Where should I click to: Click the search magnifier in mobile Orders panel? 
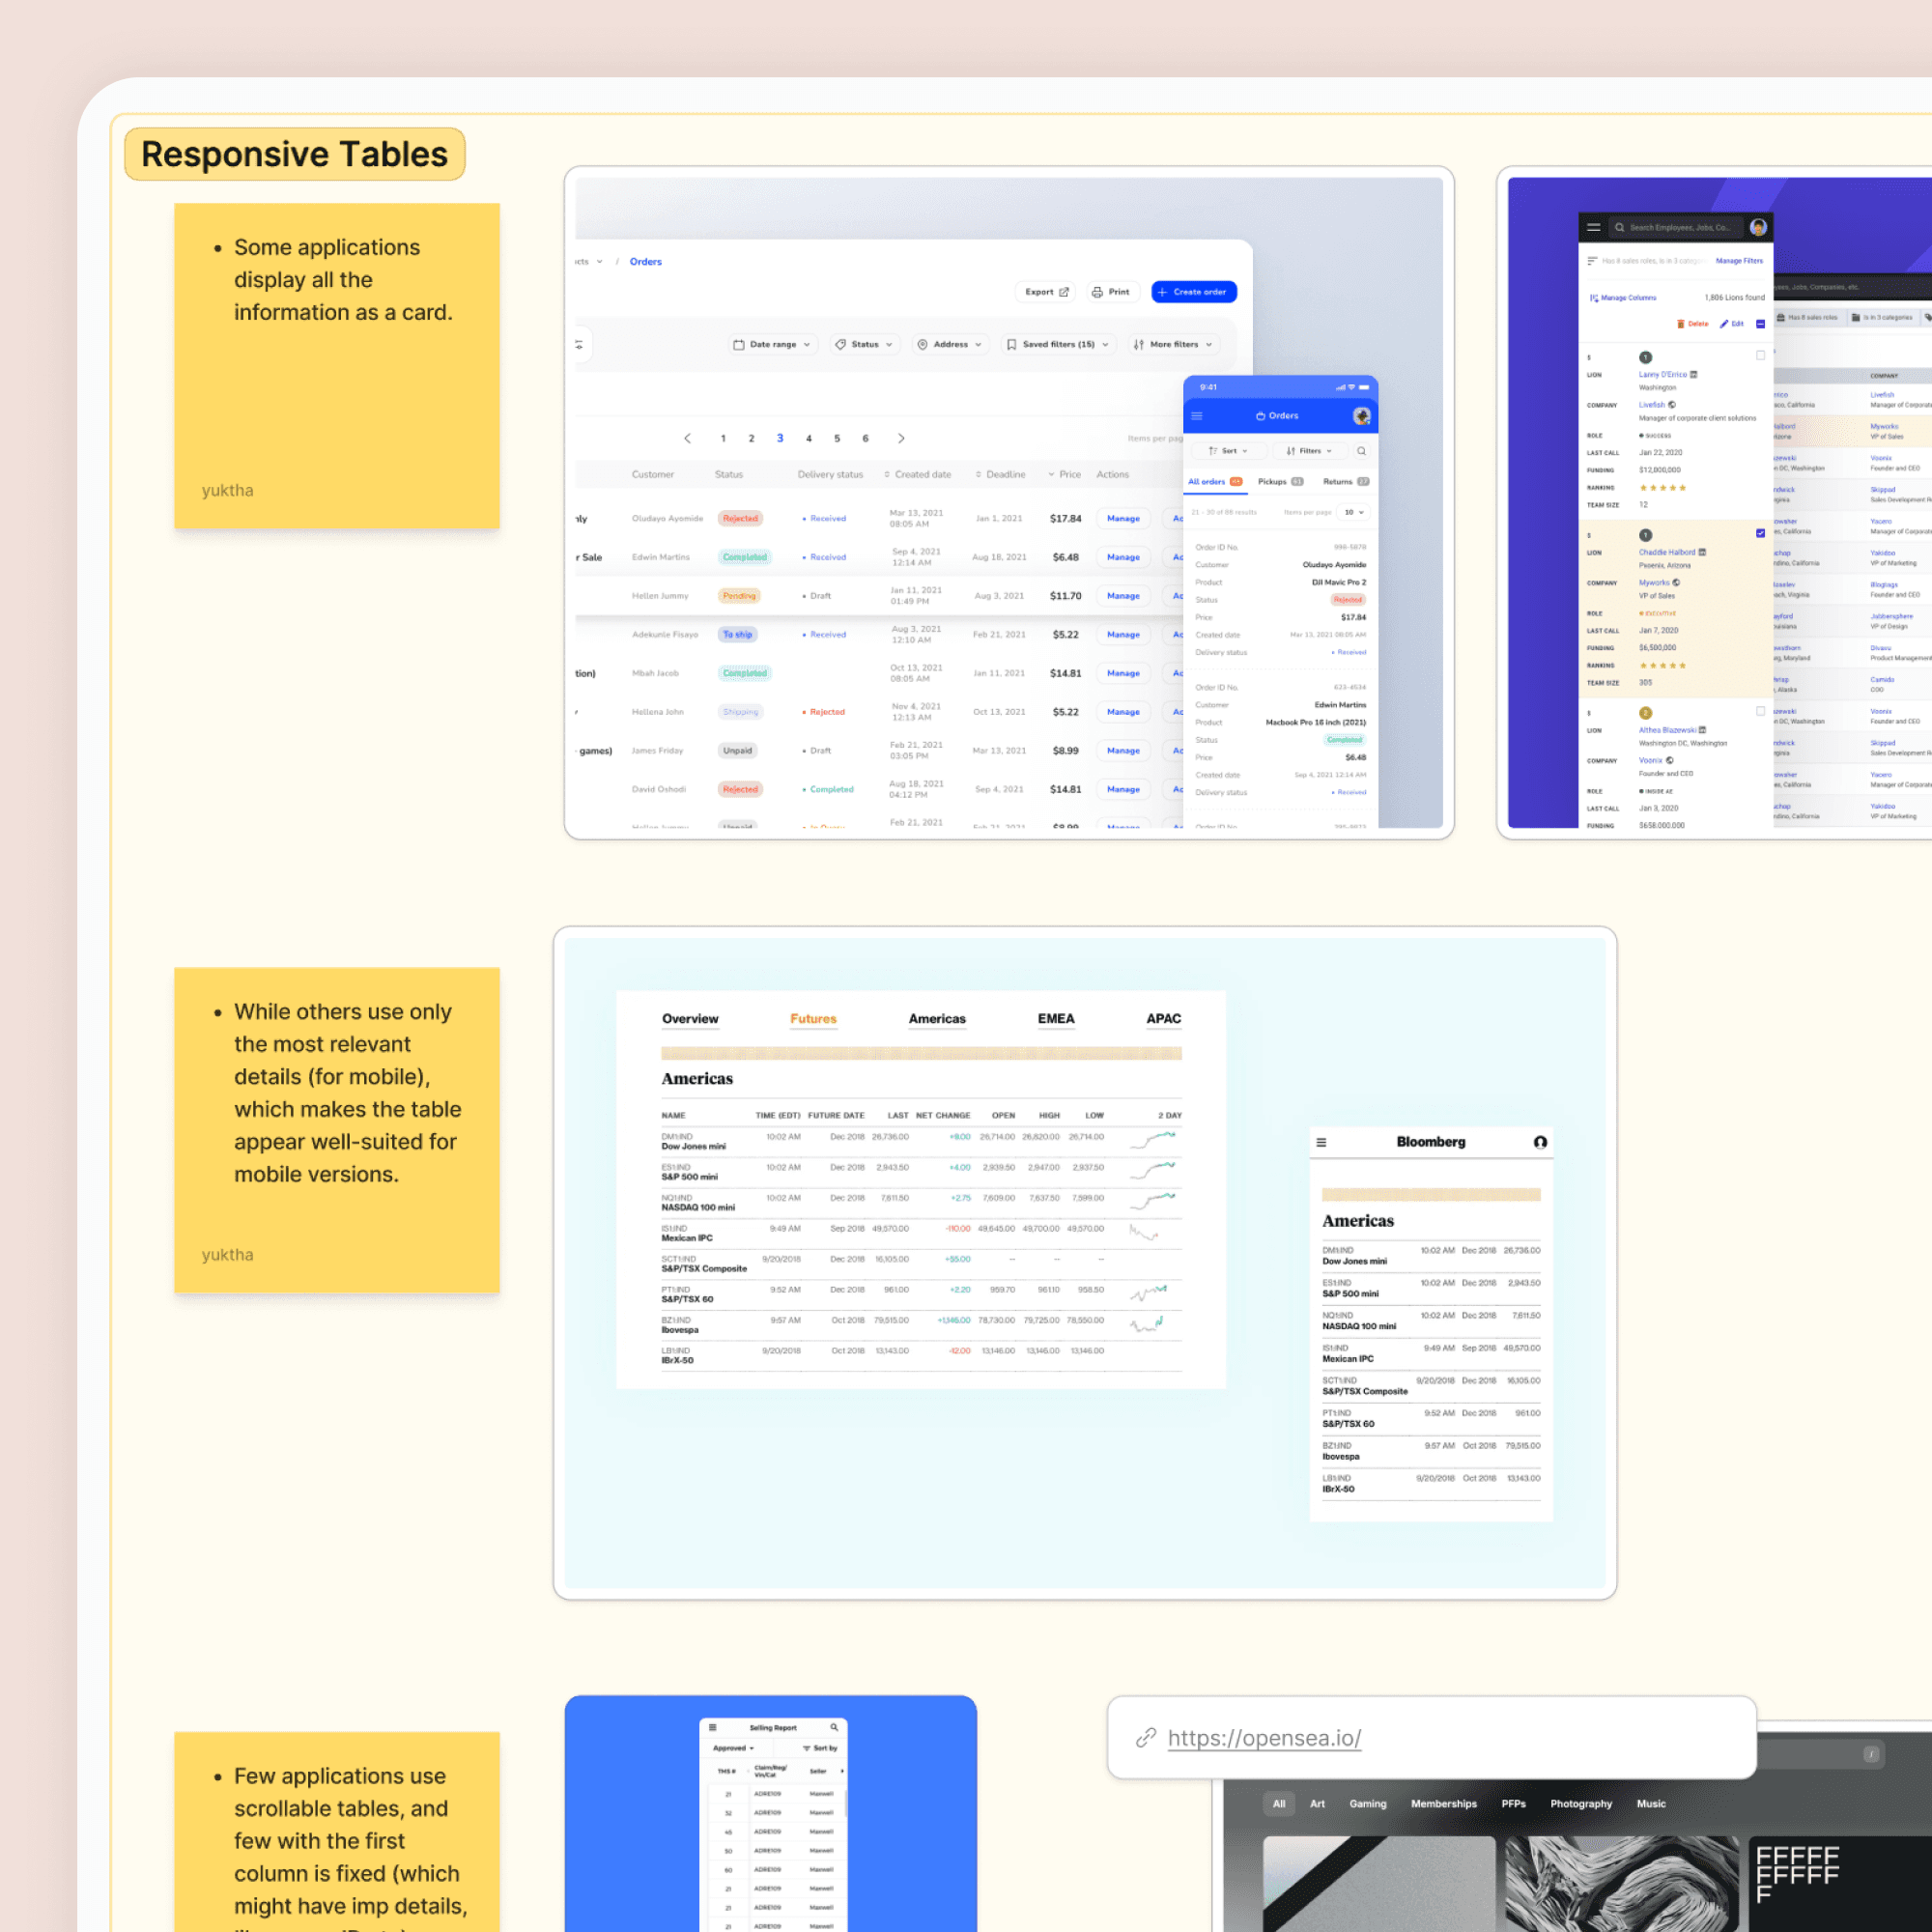(1361, 451)
